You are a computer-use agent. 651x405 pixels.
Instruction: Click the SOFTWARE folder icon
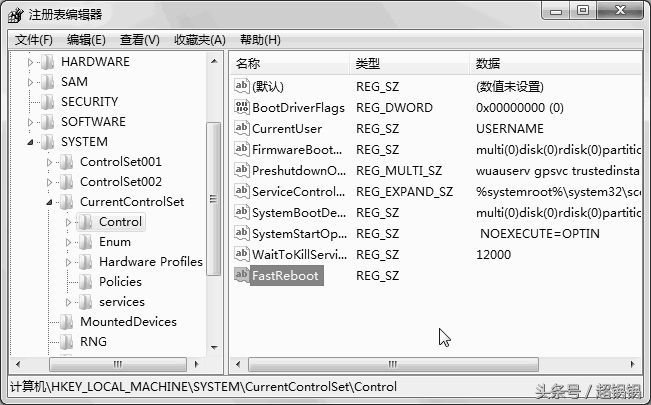48,122
